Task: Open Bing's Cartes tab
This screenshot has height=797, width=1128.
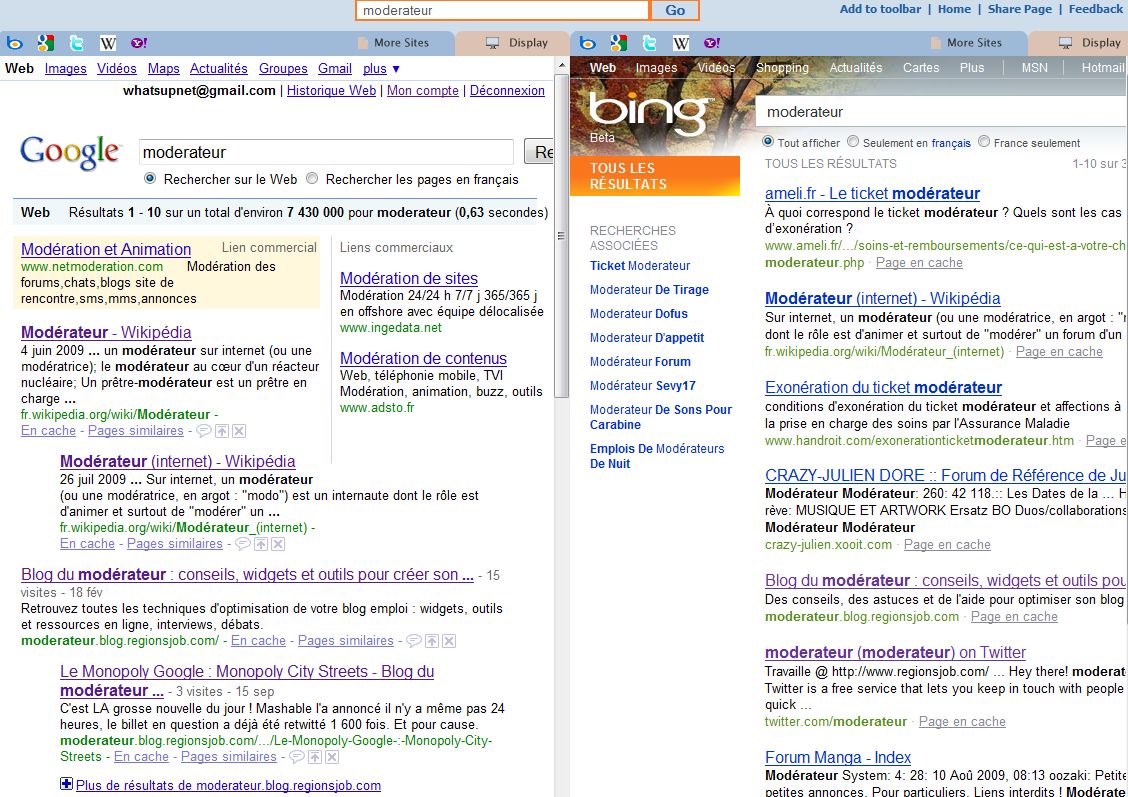Action: 921,68
